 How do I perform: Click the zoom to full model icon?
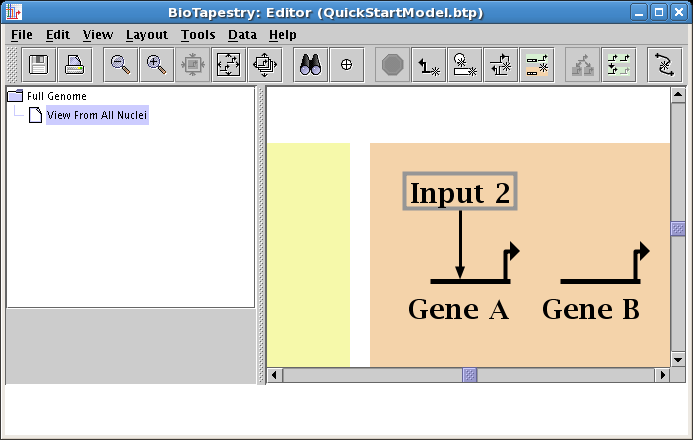pos(228,64)
